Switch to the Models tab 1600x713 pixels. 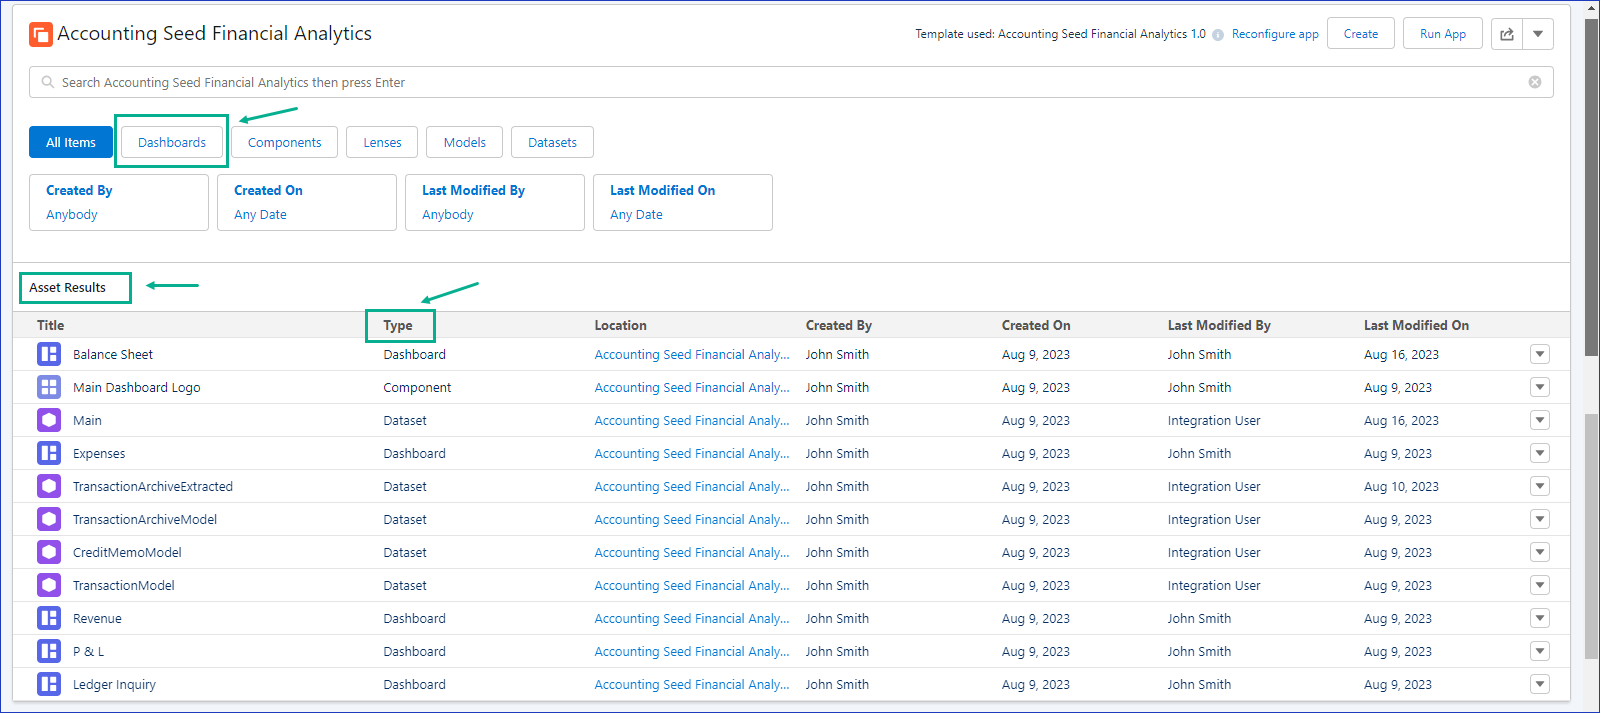click(465, 142)
